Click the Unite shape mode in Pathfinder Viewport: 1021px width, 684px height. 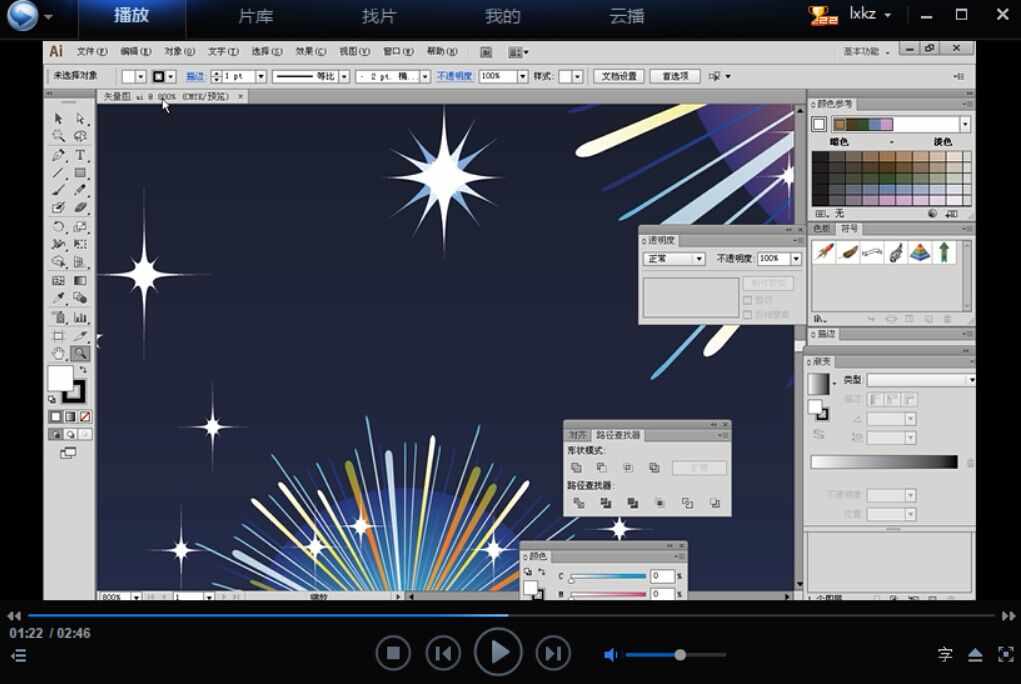pos(576,468)
